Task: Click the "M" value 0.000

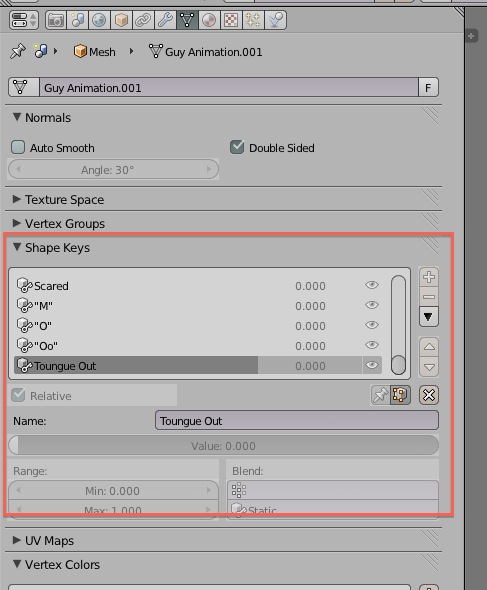Action: point(310,306)
